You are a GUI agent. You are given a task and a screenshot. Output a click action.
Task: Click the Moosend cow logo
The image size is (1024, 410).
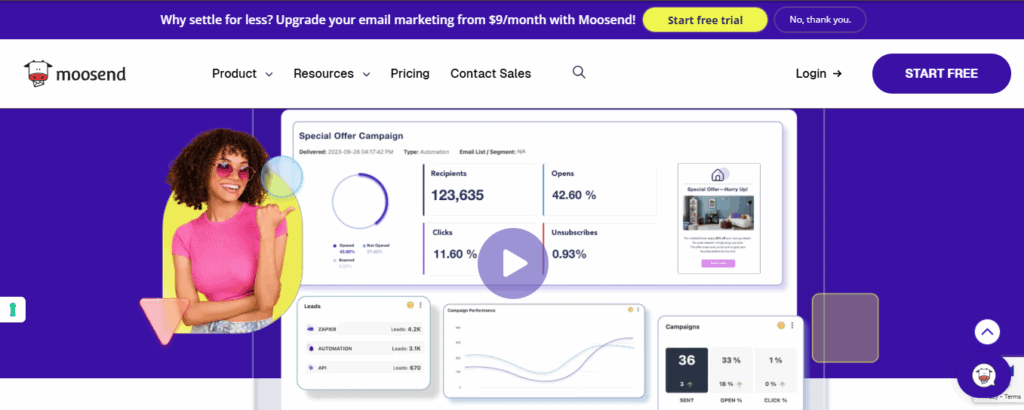click(74, 74)
